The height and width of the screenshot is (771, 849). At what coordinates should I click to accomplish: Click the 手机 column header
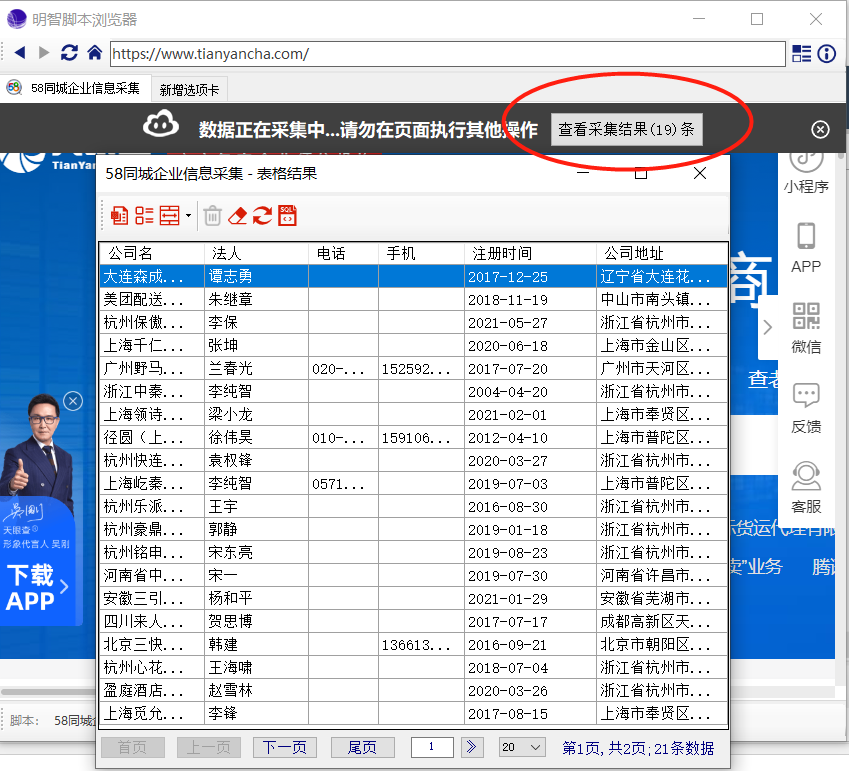(x=421, y=253)
